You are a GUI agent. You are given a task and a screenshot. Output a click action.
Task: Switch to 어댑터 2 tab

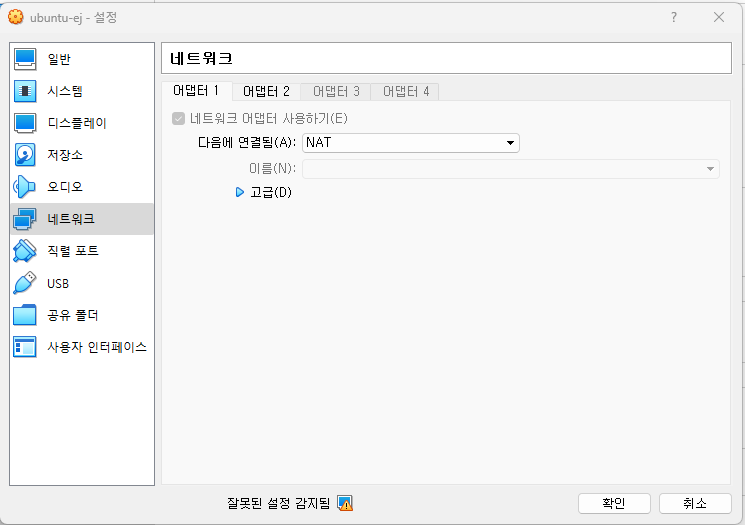point(266,91)
